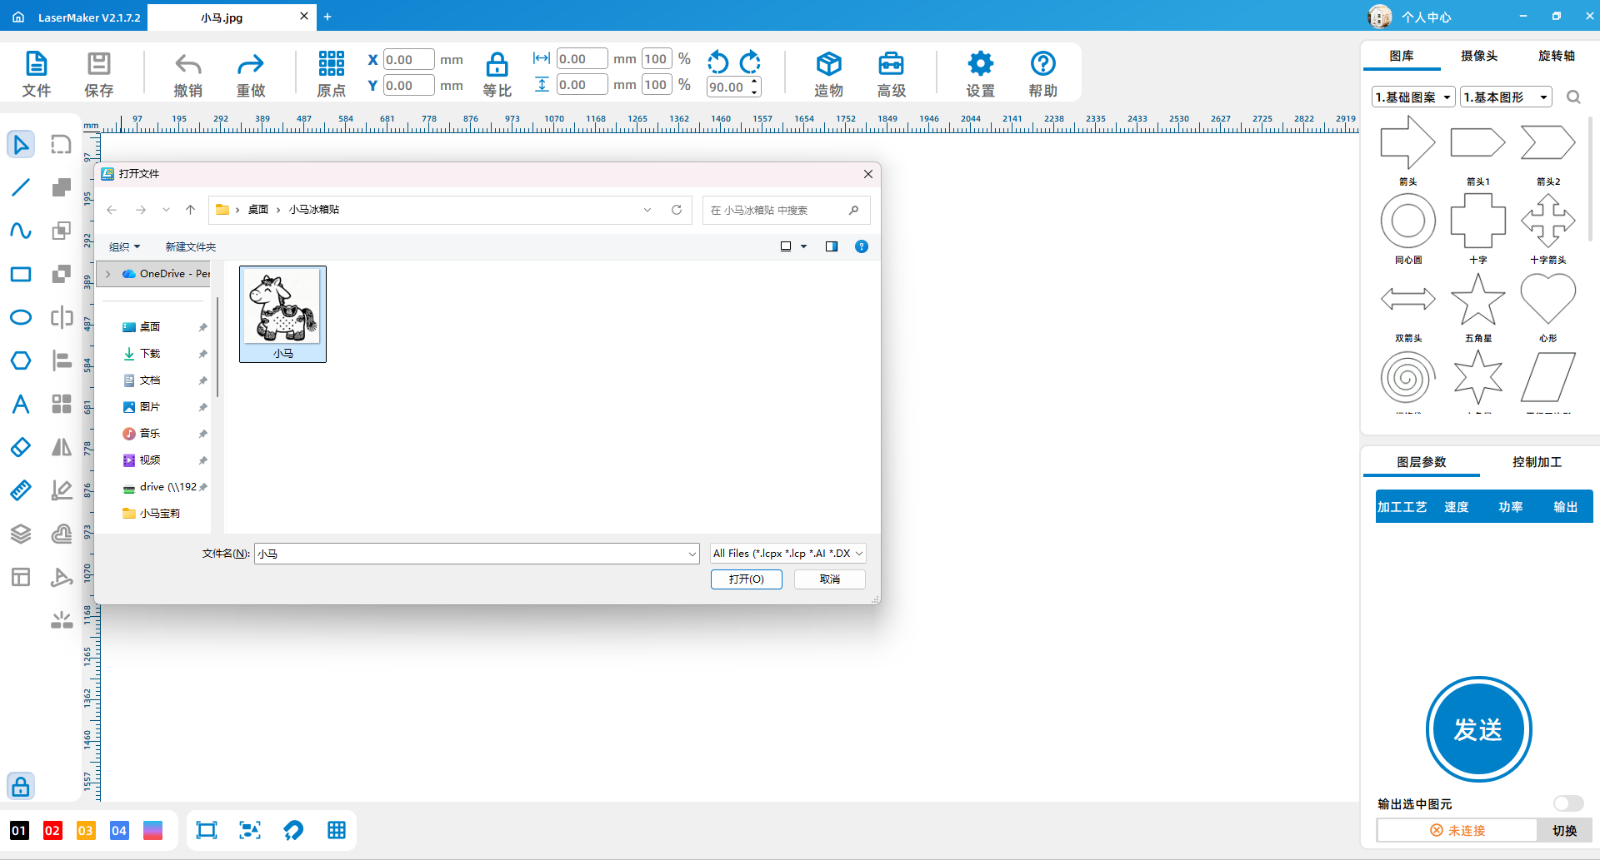Viewport: 1600px width, 860px height.
Task: Select the 小马 image thumbnail
Action: [x=283, y=313]
